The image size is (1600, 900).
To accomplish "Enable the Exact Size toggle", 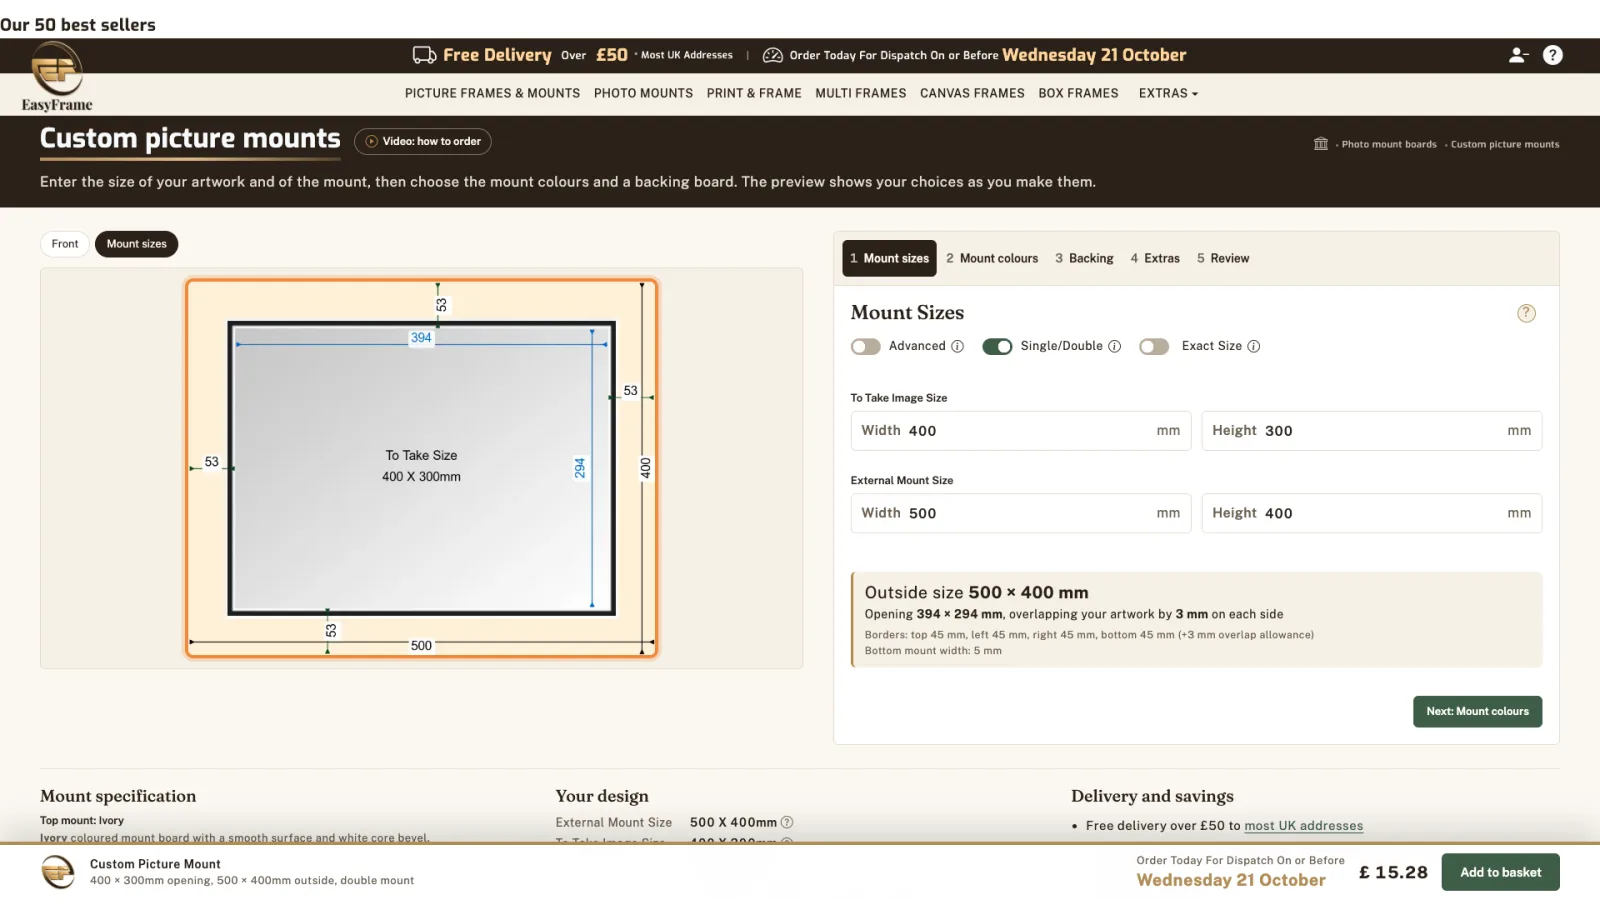I will pos(1154,346).
